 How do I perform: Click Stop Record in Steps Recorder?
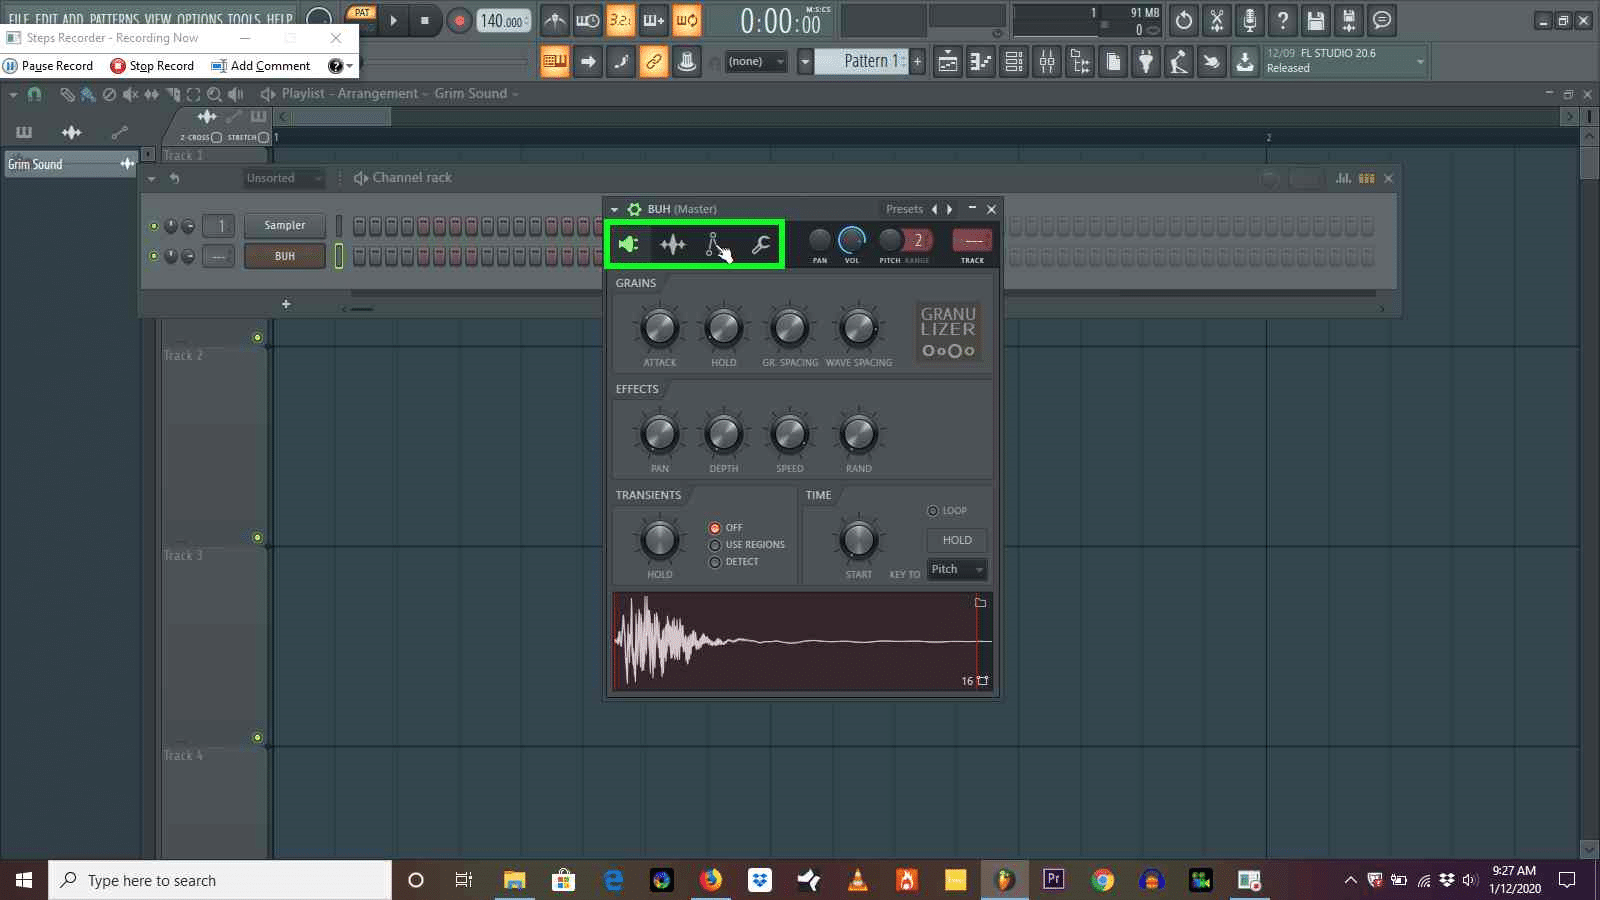(x=152, y=66)
